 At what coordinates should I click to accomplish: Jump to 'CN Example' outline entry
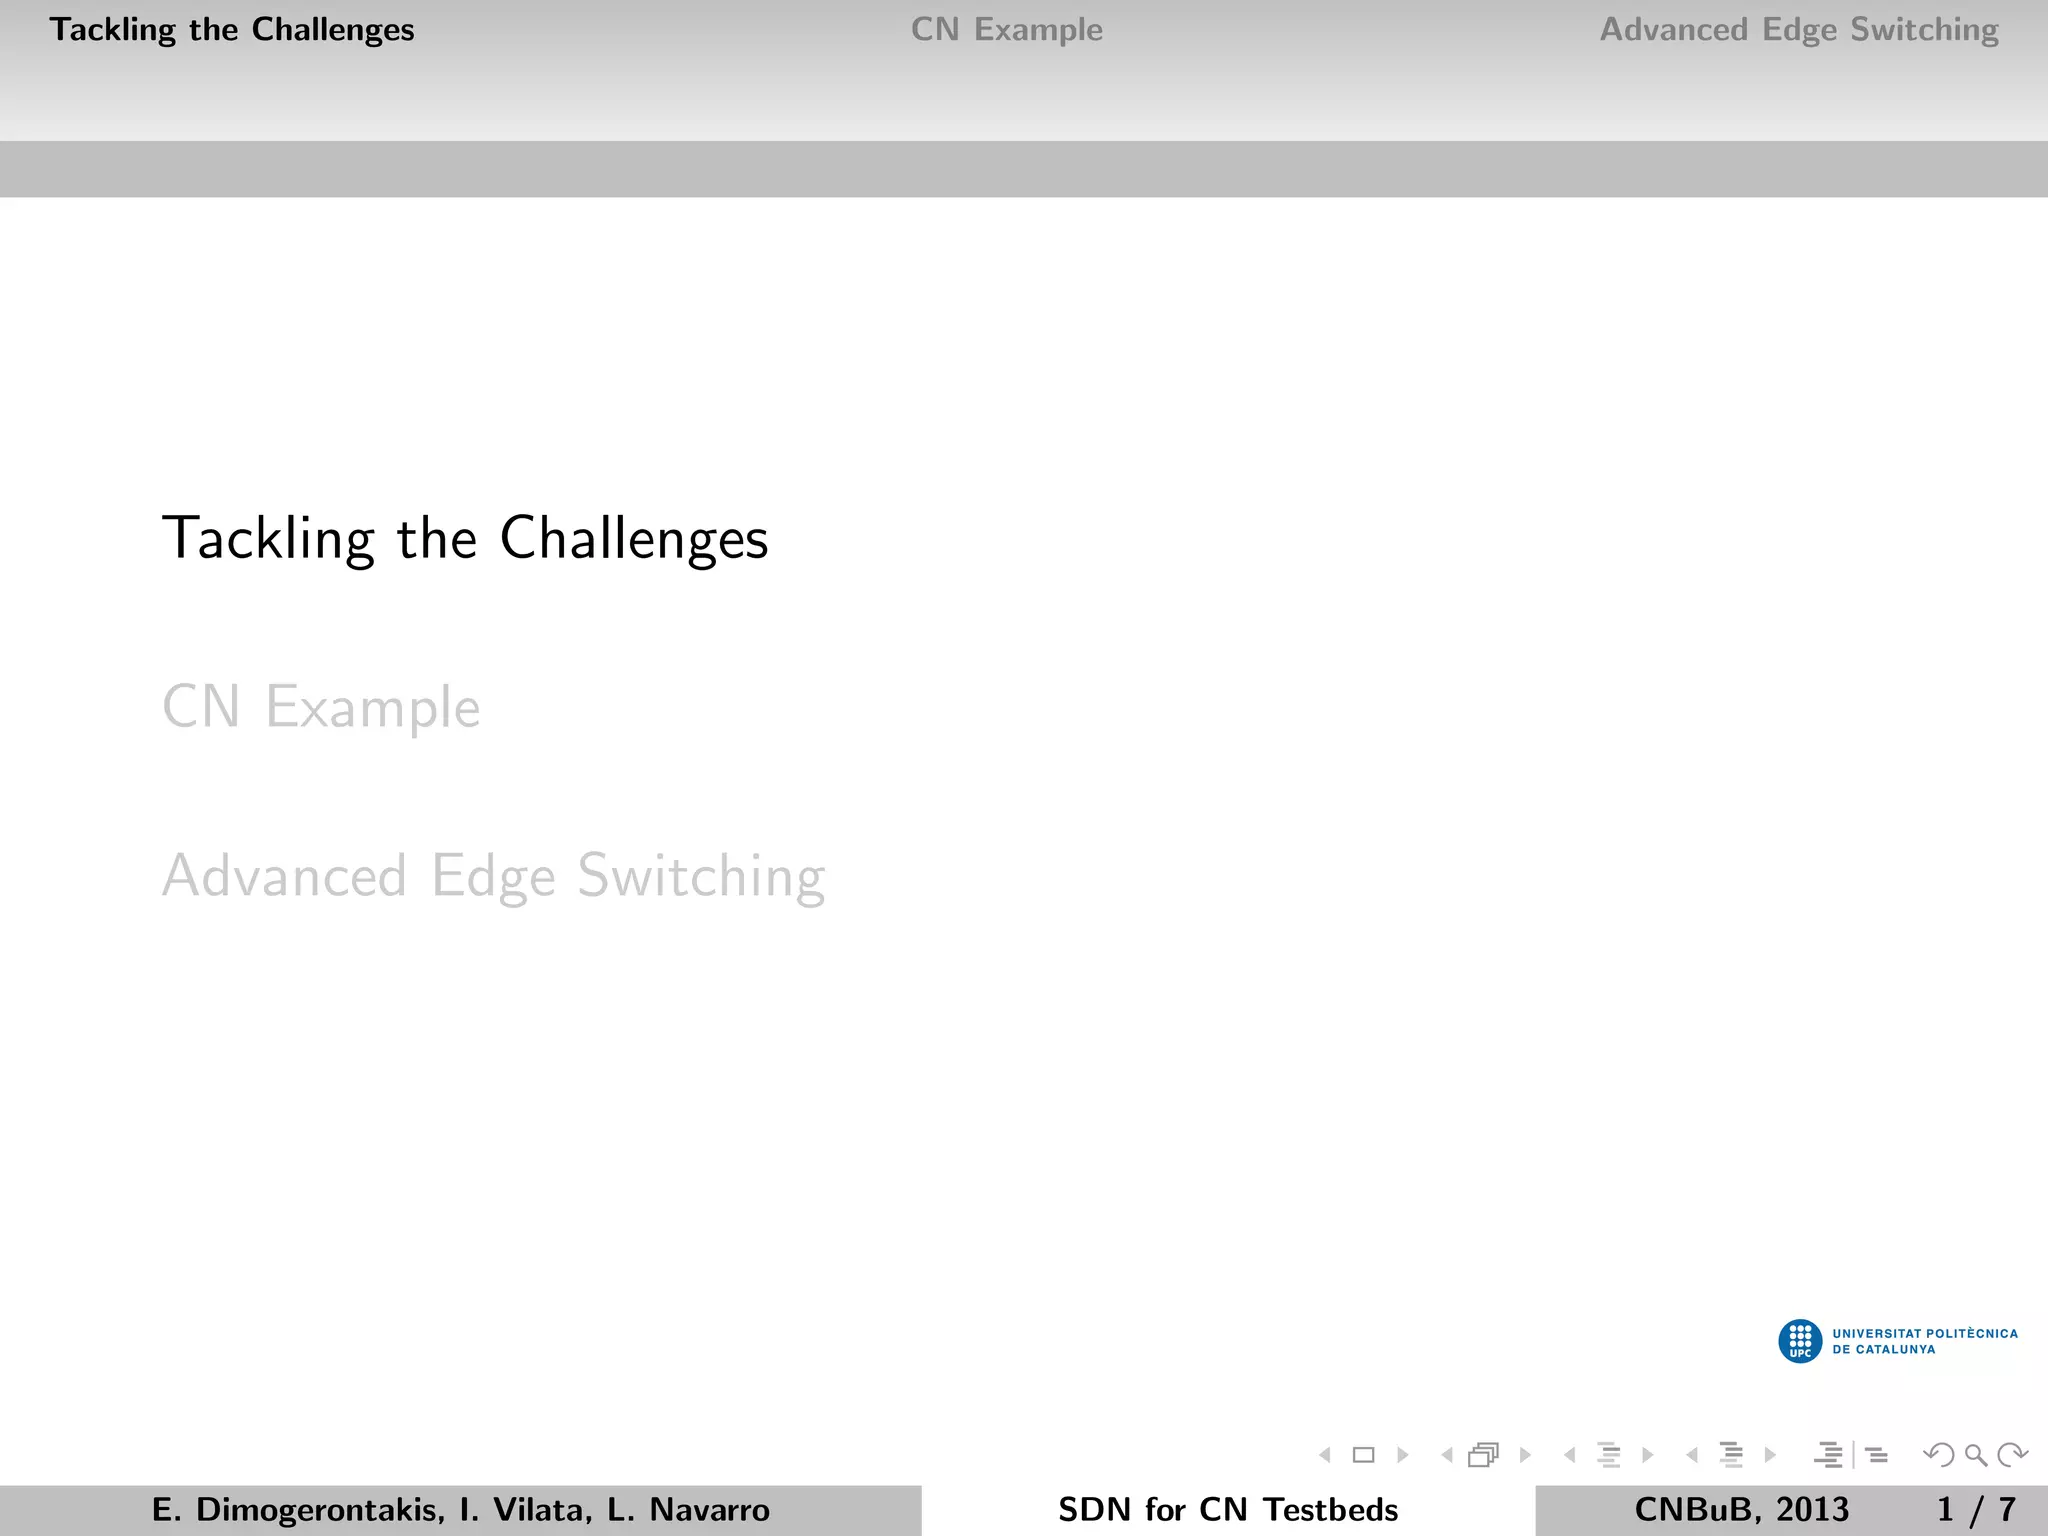pos(321,707)
